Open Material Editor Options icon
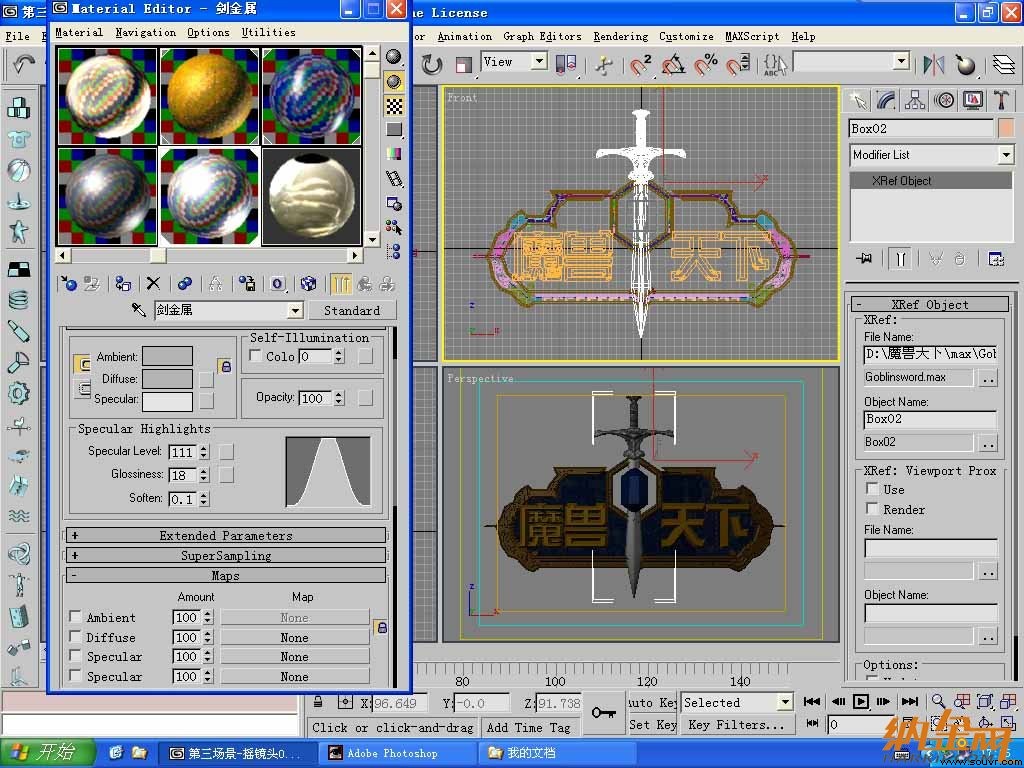The height and width of the screenshot is (768, 1024). [x=394, y=203]
